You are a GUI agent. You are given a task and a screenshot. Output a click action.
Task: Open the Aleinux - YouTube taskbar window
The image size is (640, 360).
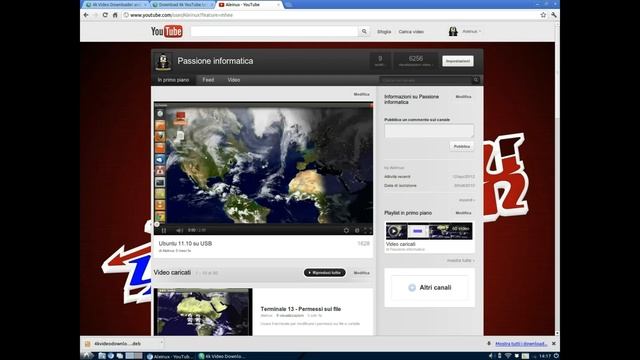click(171, 356)
